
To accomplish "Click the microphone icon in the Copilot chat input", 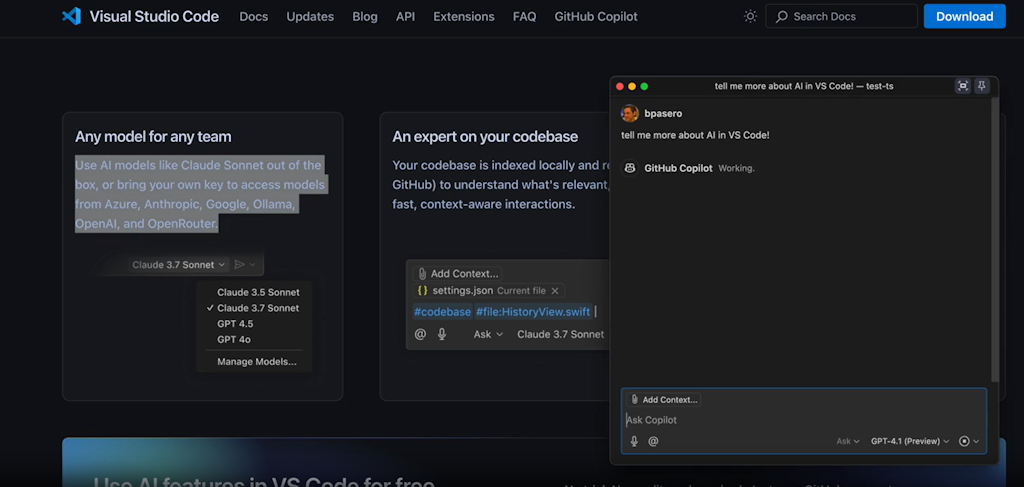I will point(634,441).
